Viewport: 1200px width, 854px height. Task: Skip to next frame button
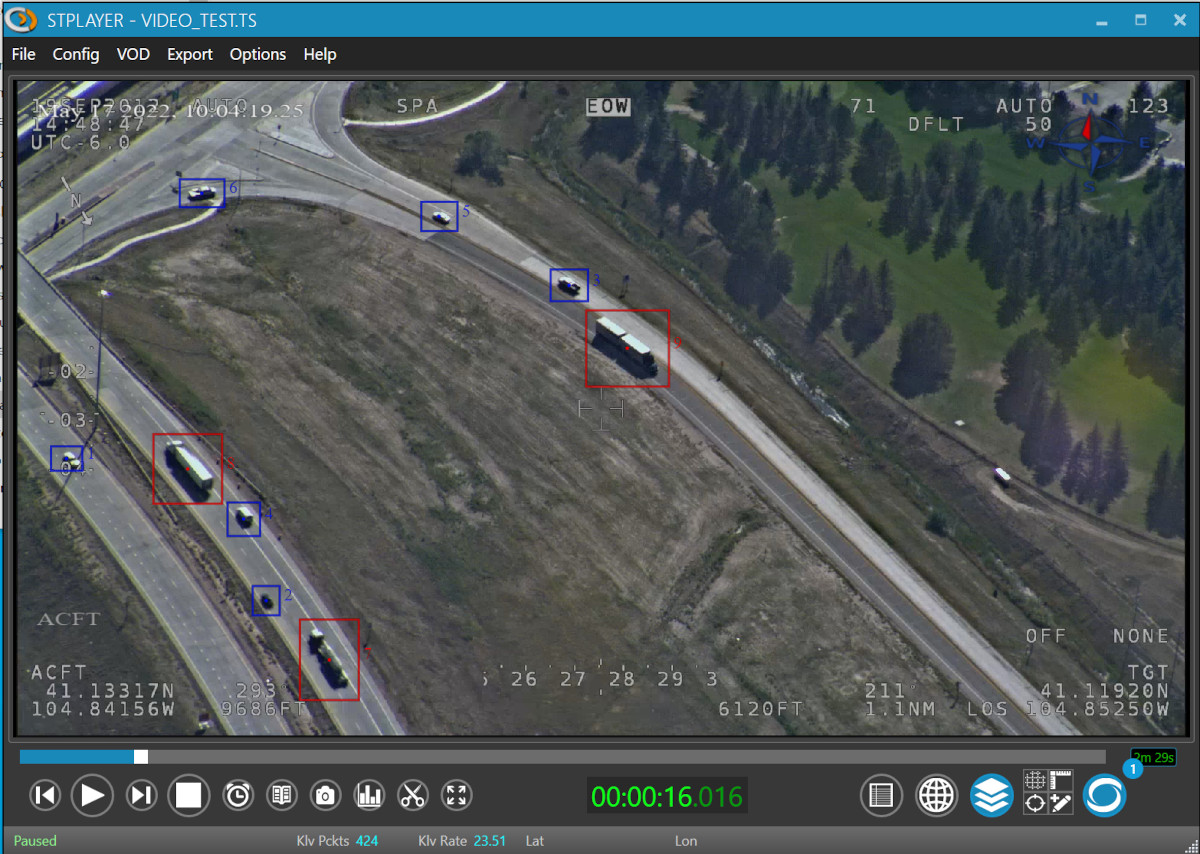click(x=141, y=796)
